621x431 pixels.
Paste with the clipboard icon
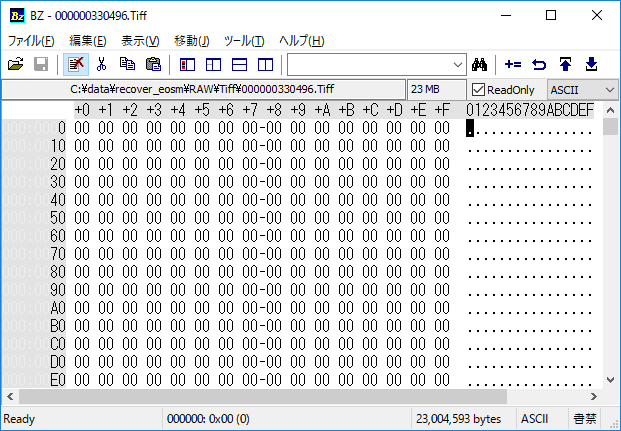(153, 64)
